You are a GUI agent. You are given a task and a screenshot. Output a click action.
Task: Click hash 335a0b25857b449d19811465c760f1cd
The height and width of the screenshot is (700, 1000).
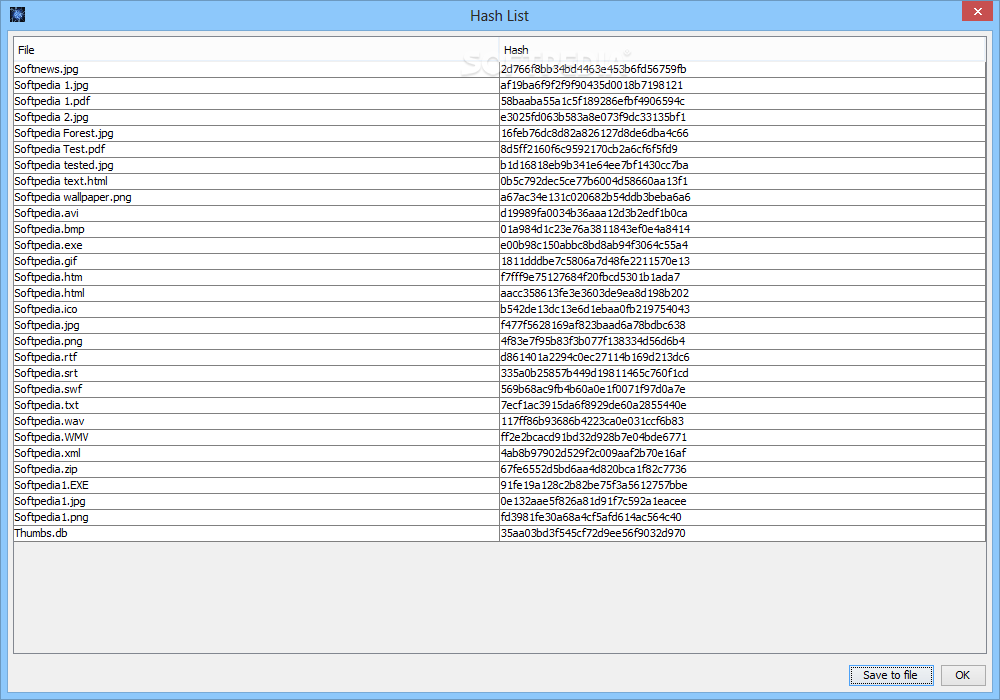[594, 373]
